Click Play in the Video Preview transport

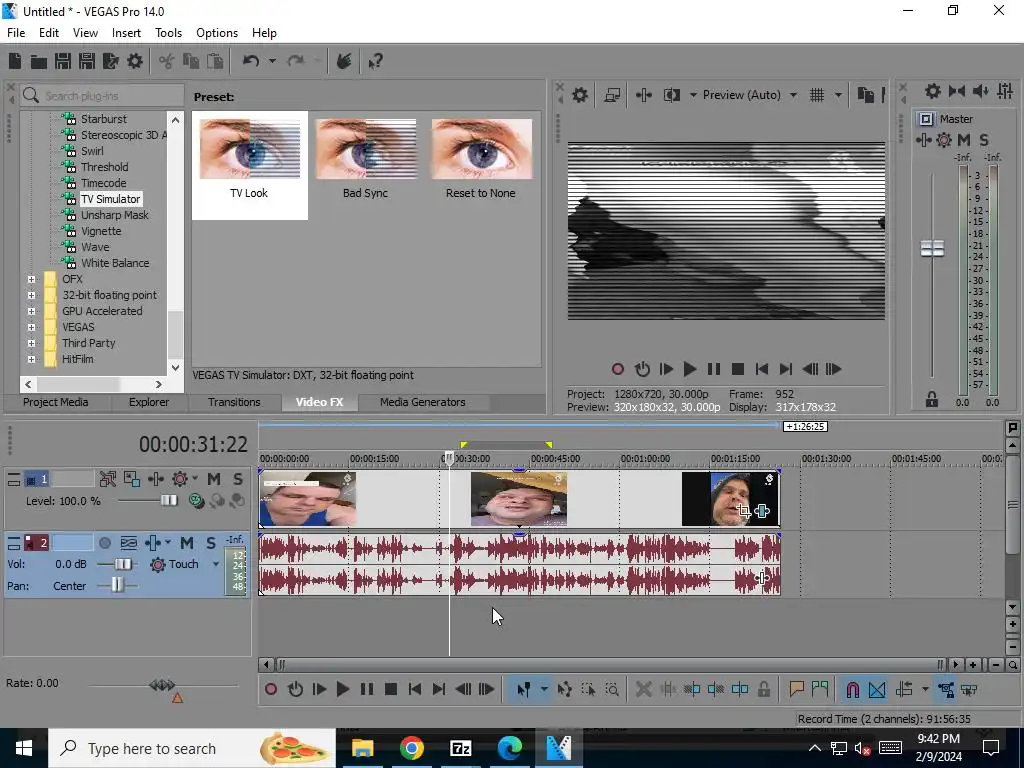(x=689, y=369)
